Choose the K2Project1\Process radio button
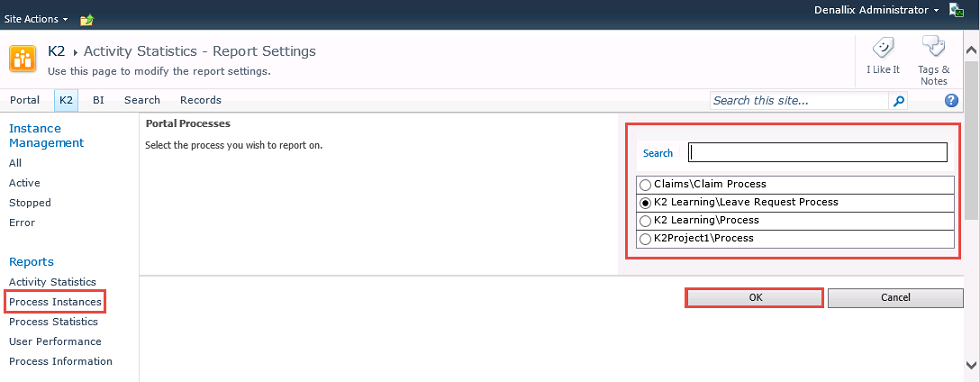 click(645, 239)
